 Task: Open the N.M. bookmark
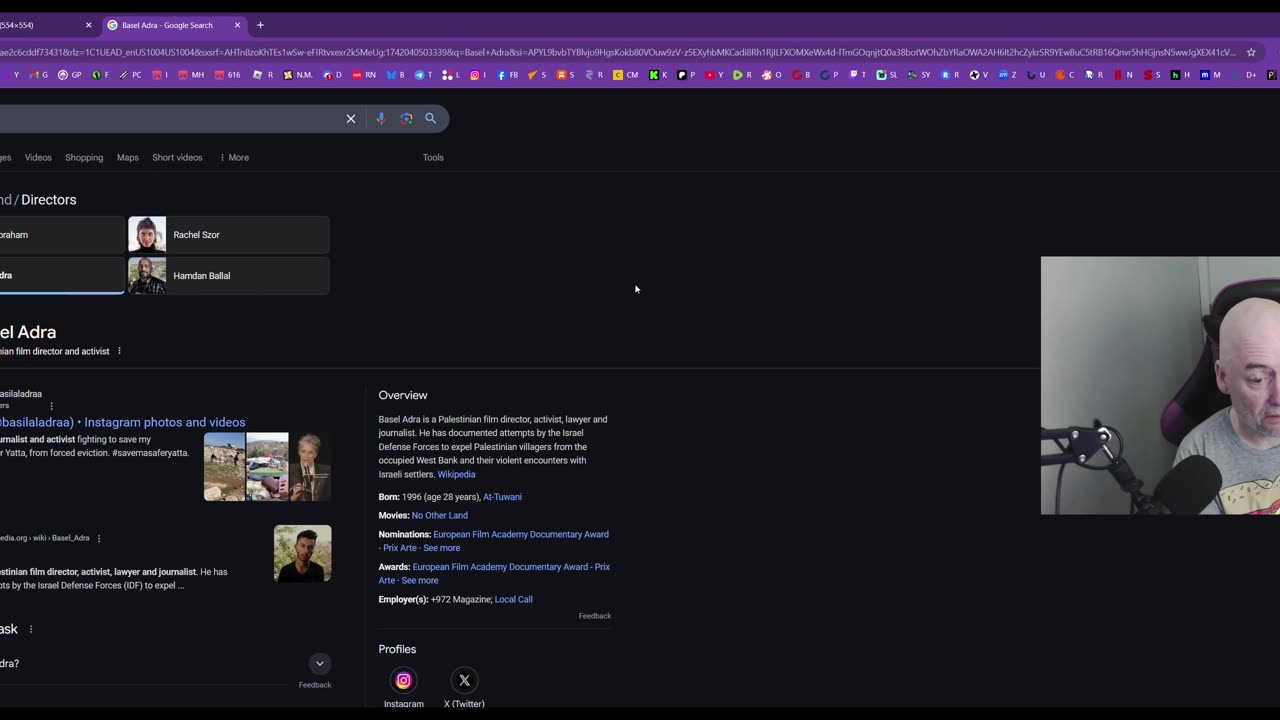coord(297,74)
